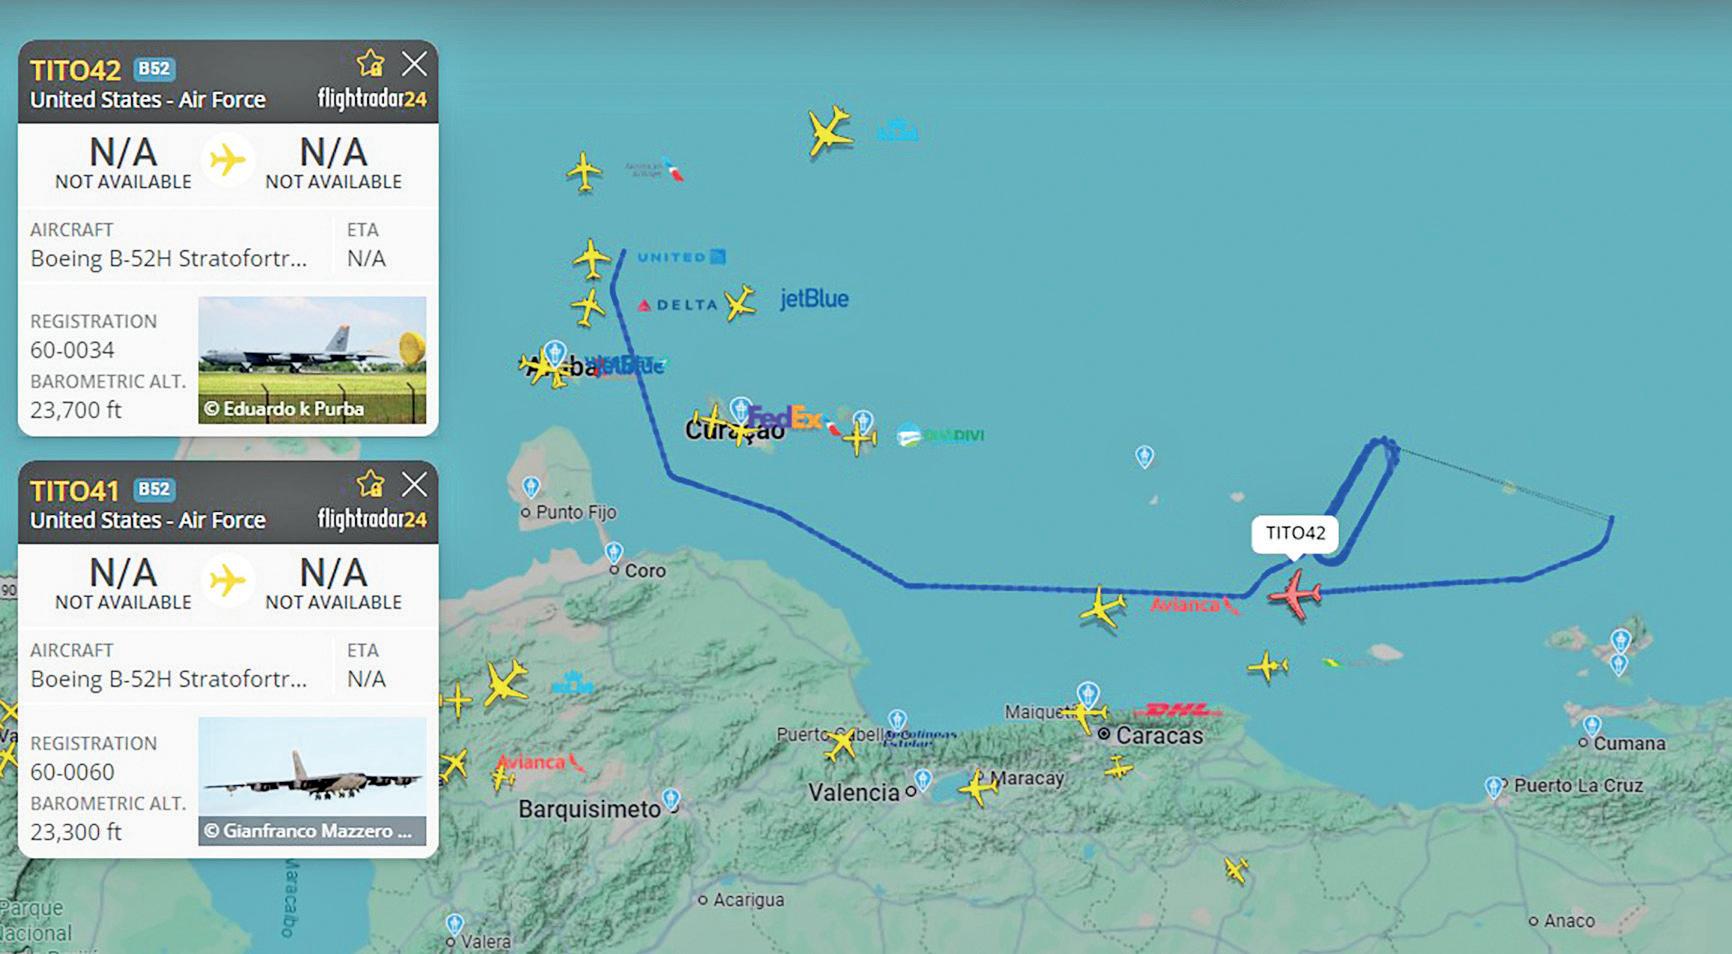Click the UNITED airline label
Image resolution: width=1732 pixels, height=954 pixels.
click(682, 257)
